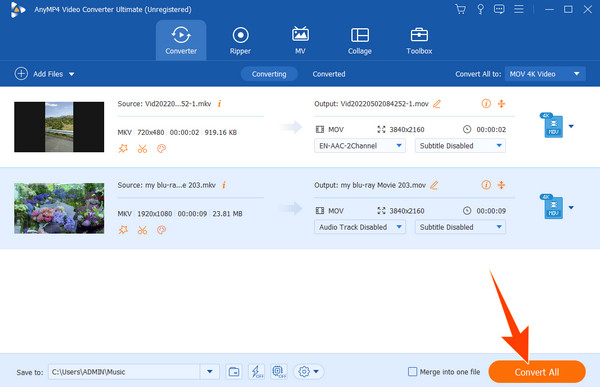The height and width of the screenshot is (387, 600).
Task: Show output info for my blu-ray Movie 203.mov
Action: (486, 185)
